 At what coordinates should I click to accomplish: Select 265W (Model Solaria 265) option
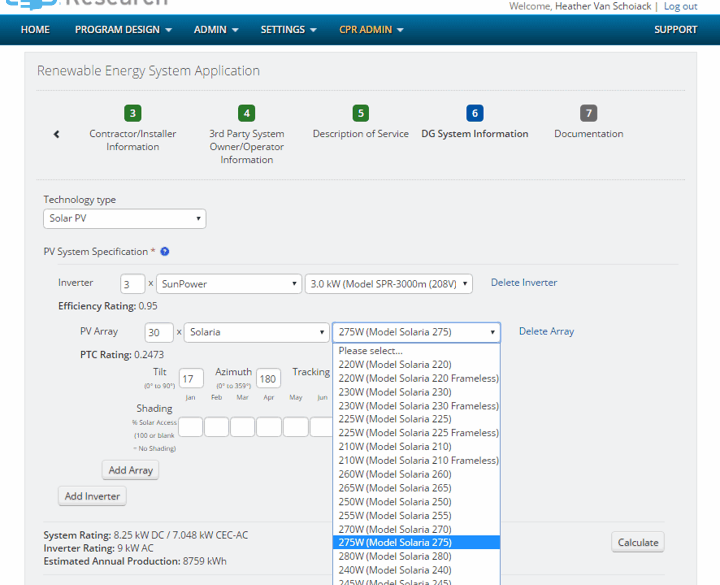click(416, 488)
